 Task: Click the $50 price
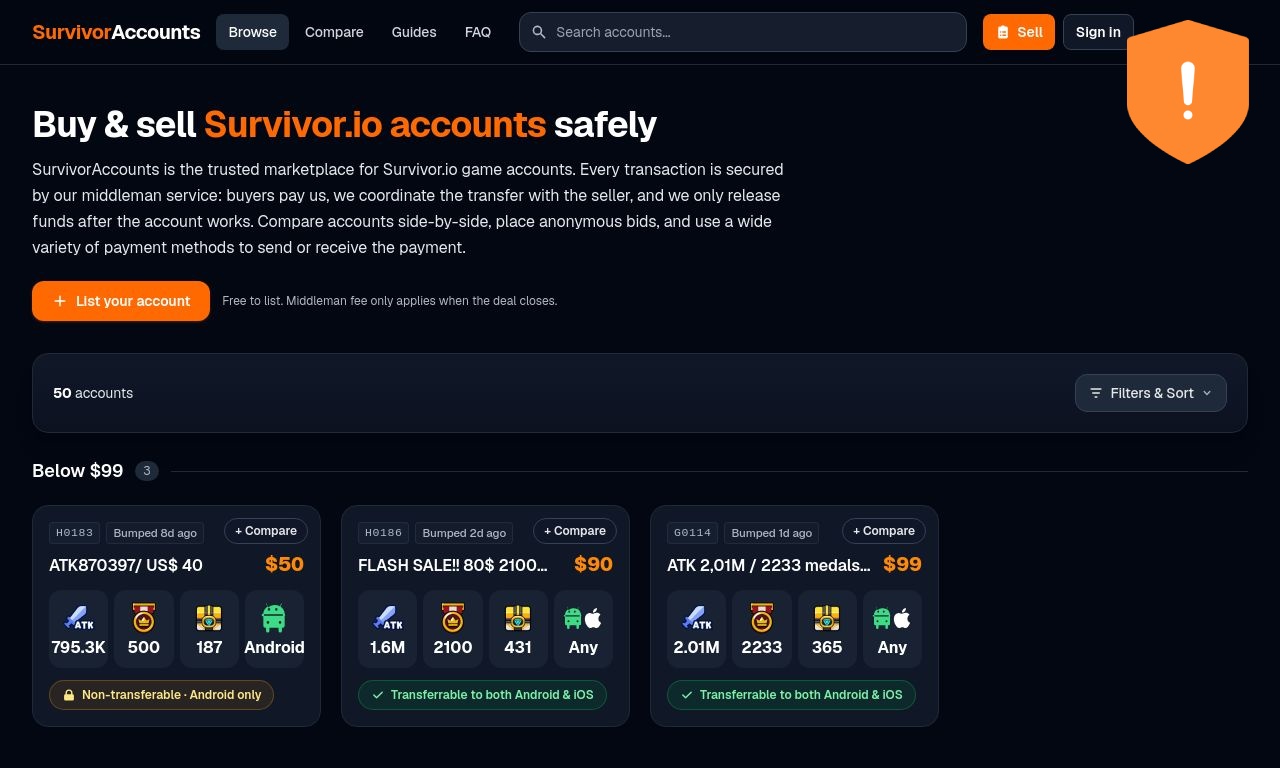(x=285, y=564)
